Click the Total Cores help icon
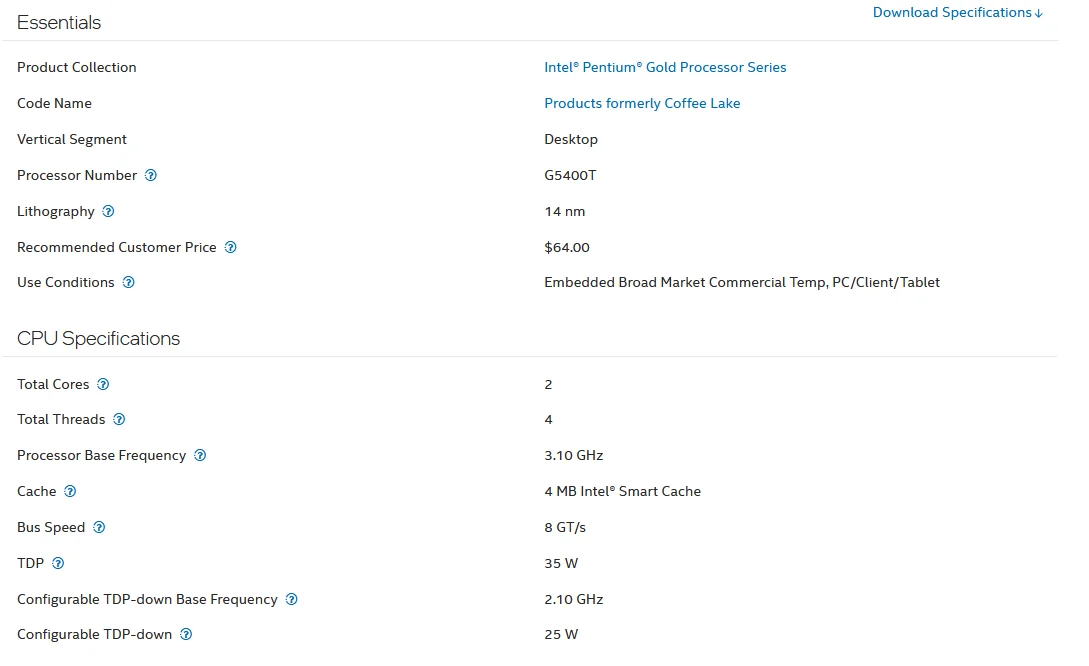1089x666 pixels. (103, 384)
